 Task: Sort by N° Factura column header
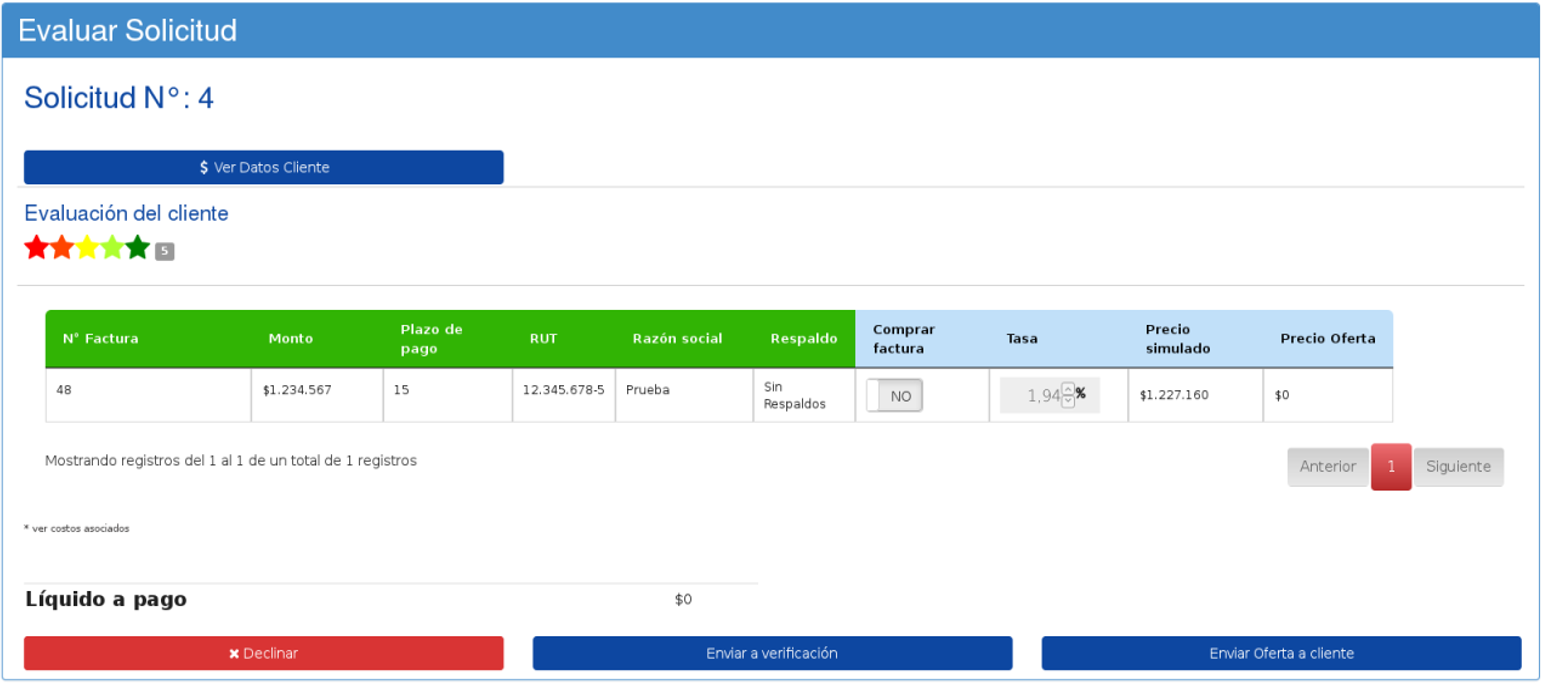coord(148,338)
